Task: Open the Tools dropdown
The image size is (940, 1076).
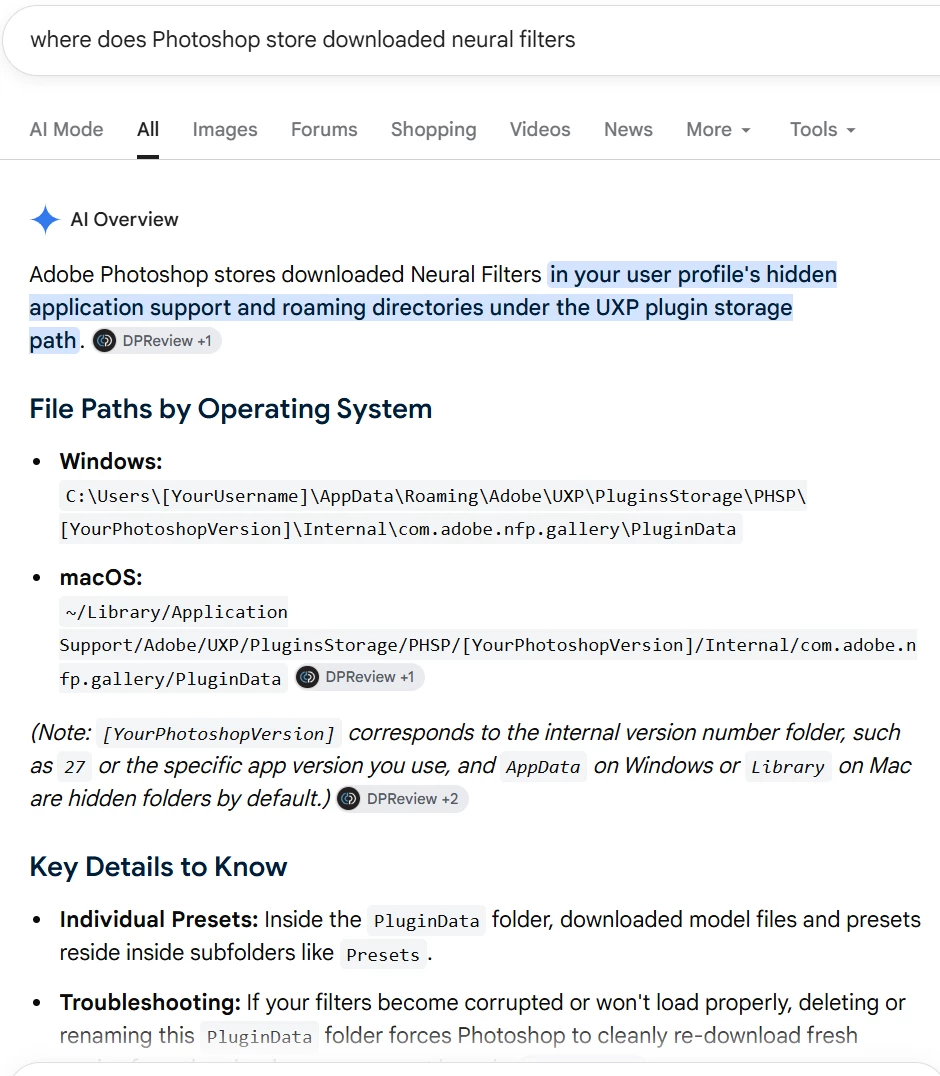Action: [823, 130]
